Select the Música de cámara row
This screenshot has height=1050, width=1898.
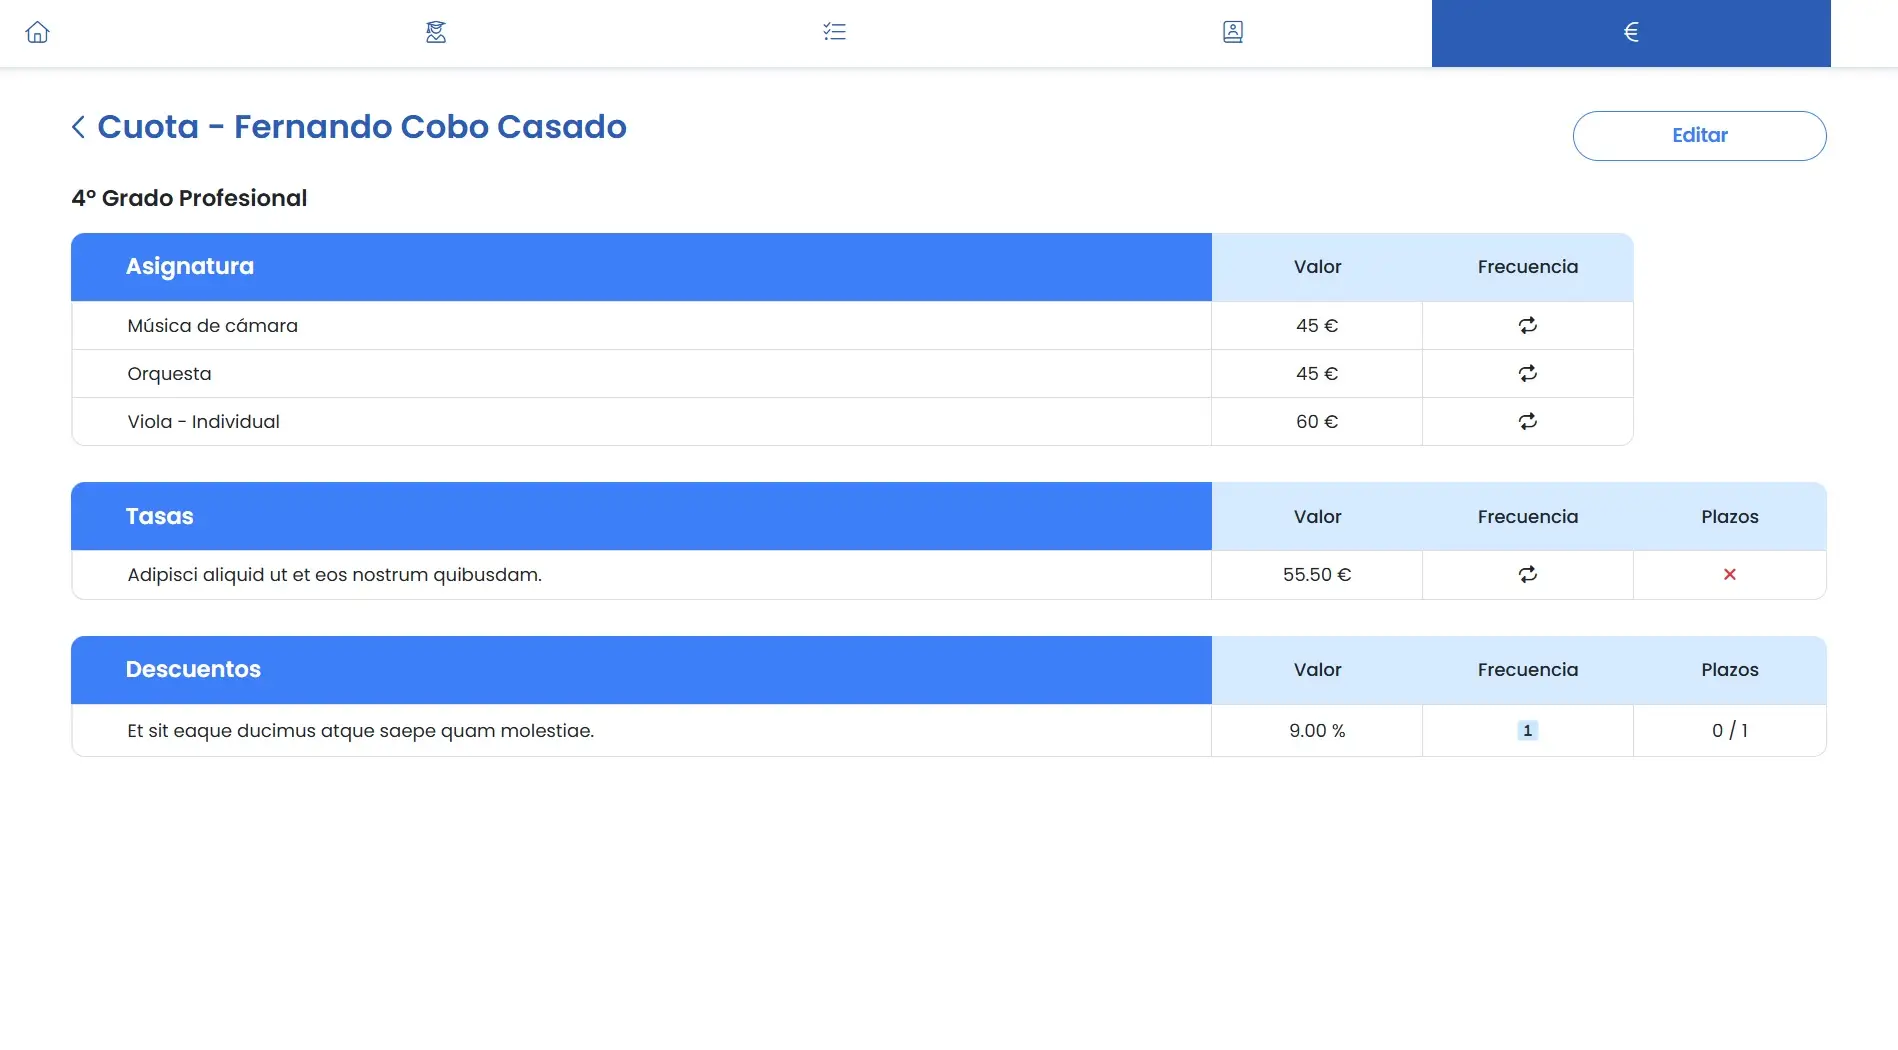212,326
